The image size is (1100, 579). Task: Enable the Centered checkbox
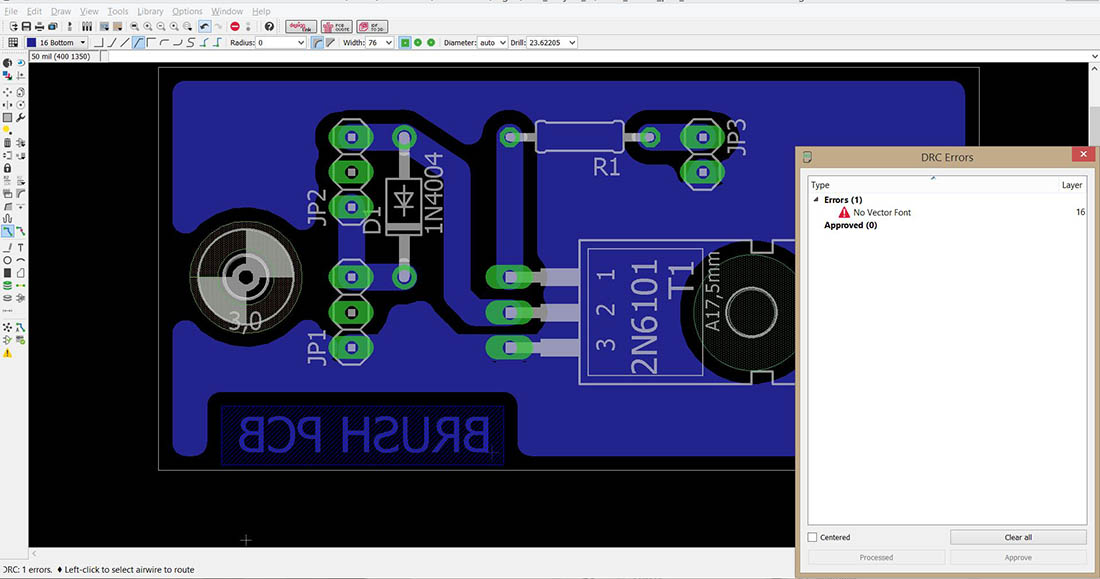(812, 538)
